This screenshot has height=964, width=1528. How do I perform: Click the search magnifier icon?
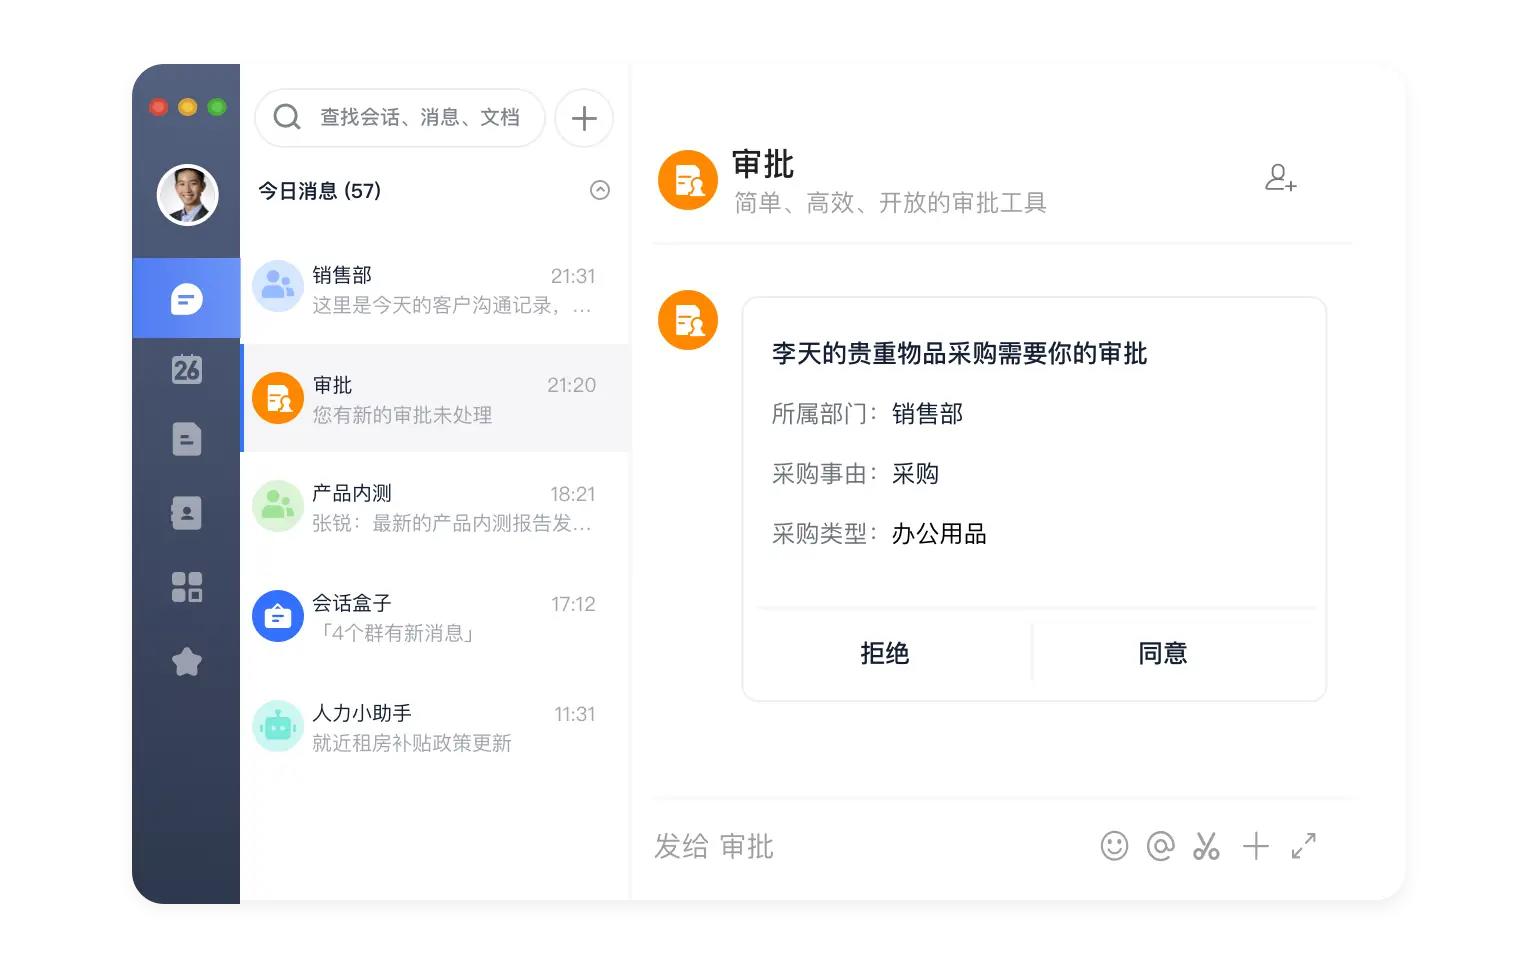point(287,117)
